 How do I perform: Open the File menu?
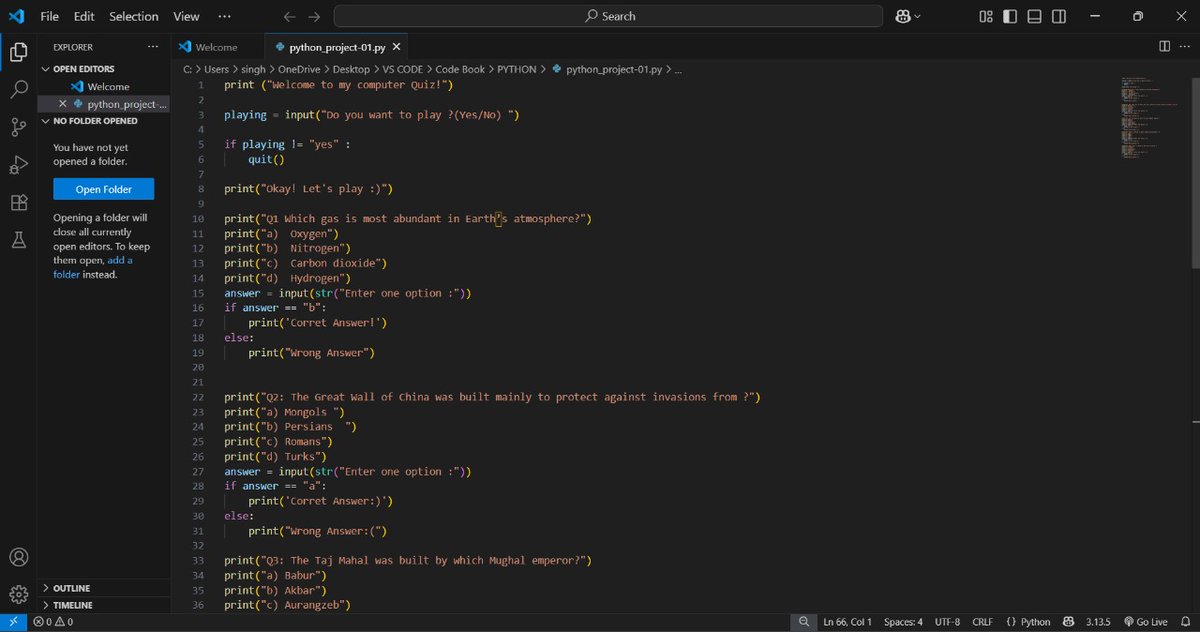point(50,16)
